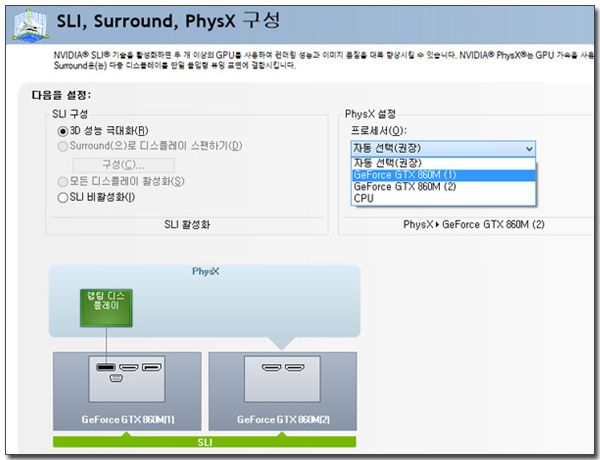Pick GeForce GTX 860M (2) from list
Image resolution: width=600 pixels, height=460 pixels.
pos(443,187)
